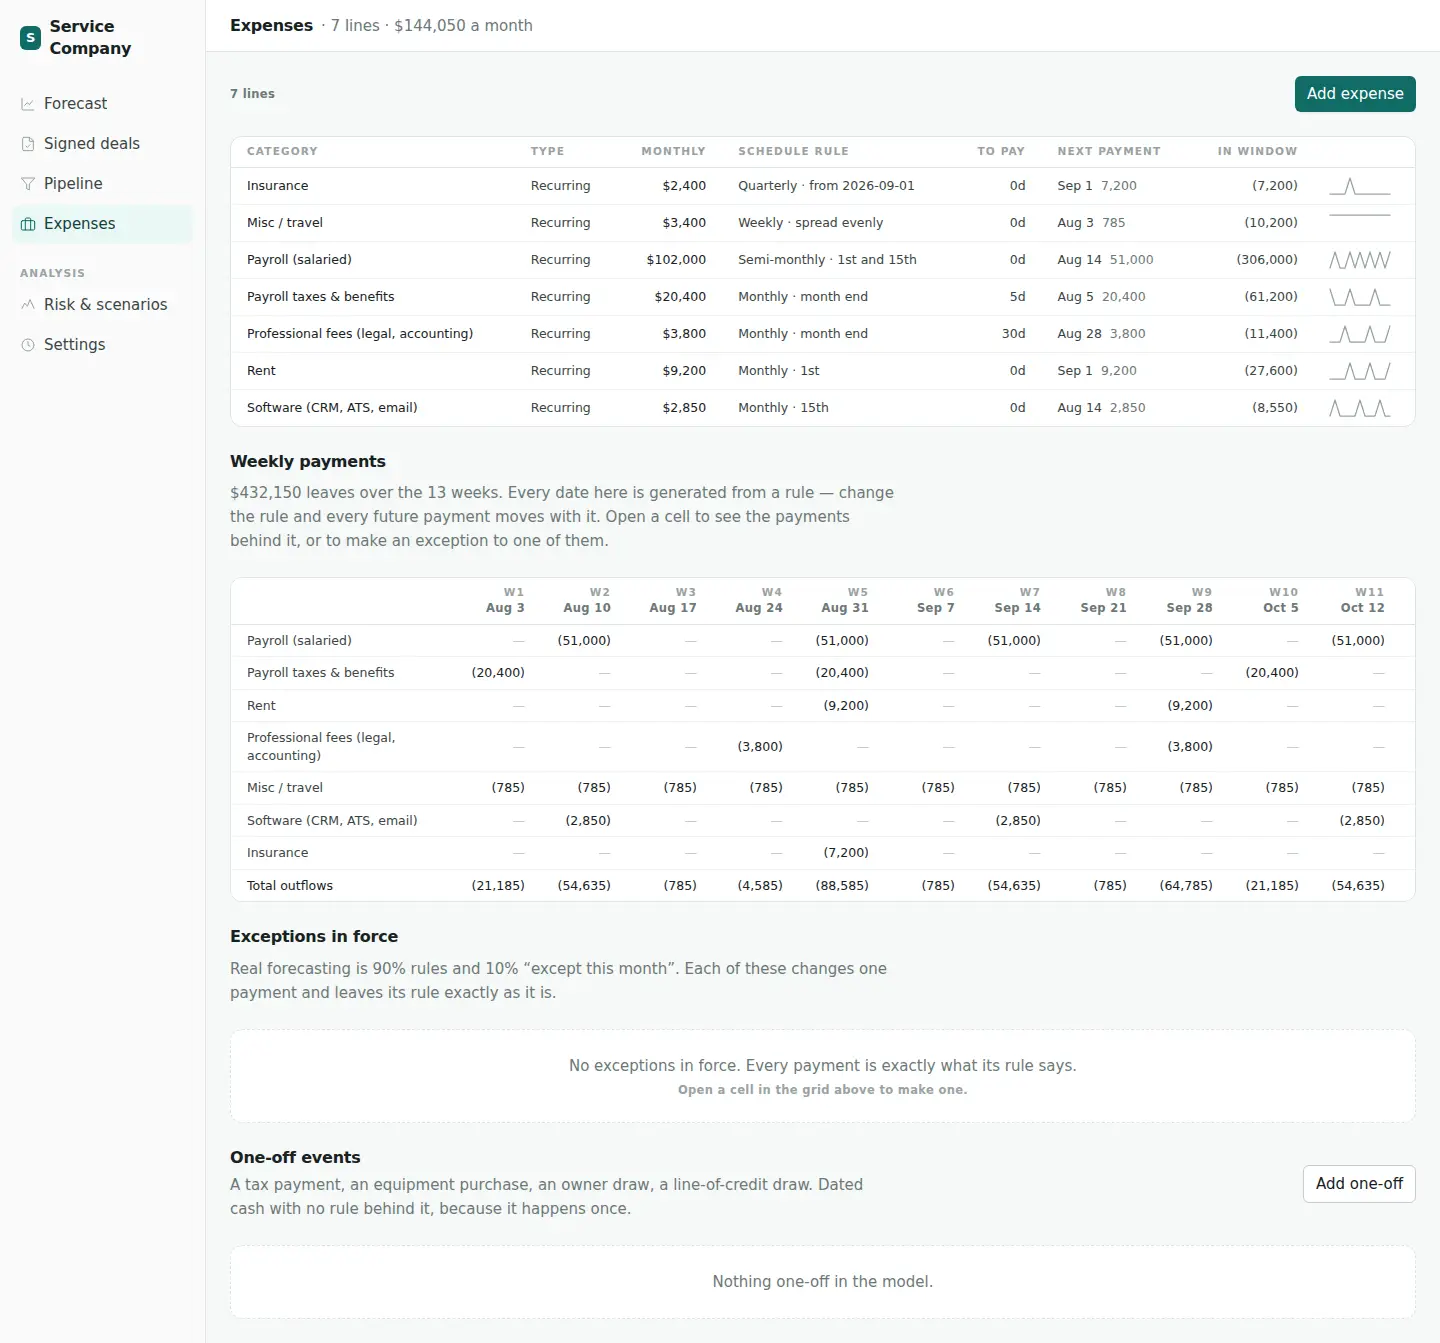Click the Forecast chart icon in sidebar

(28, 104)
